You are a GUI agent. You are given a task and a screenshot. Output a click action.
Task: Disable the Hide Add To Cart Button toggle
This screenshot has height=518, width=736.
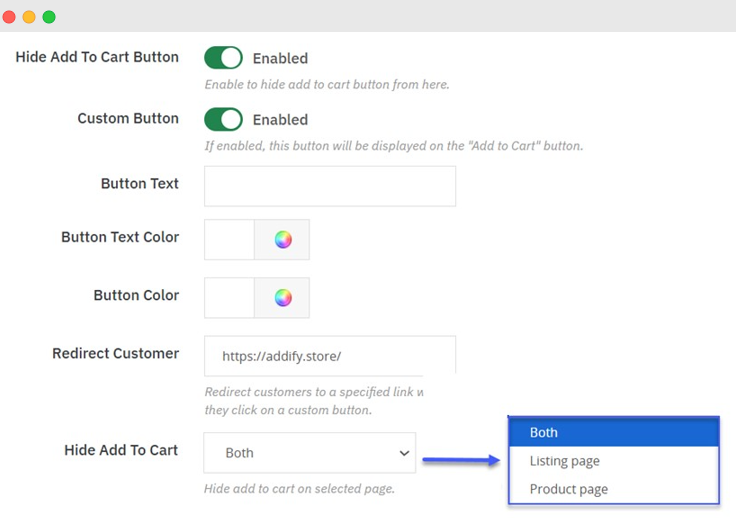coord(223,58)
